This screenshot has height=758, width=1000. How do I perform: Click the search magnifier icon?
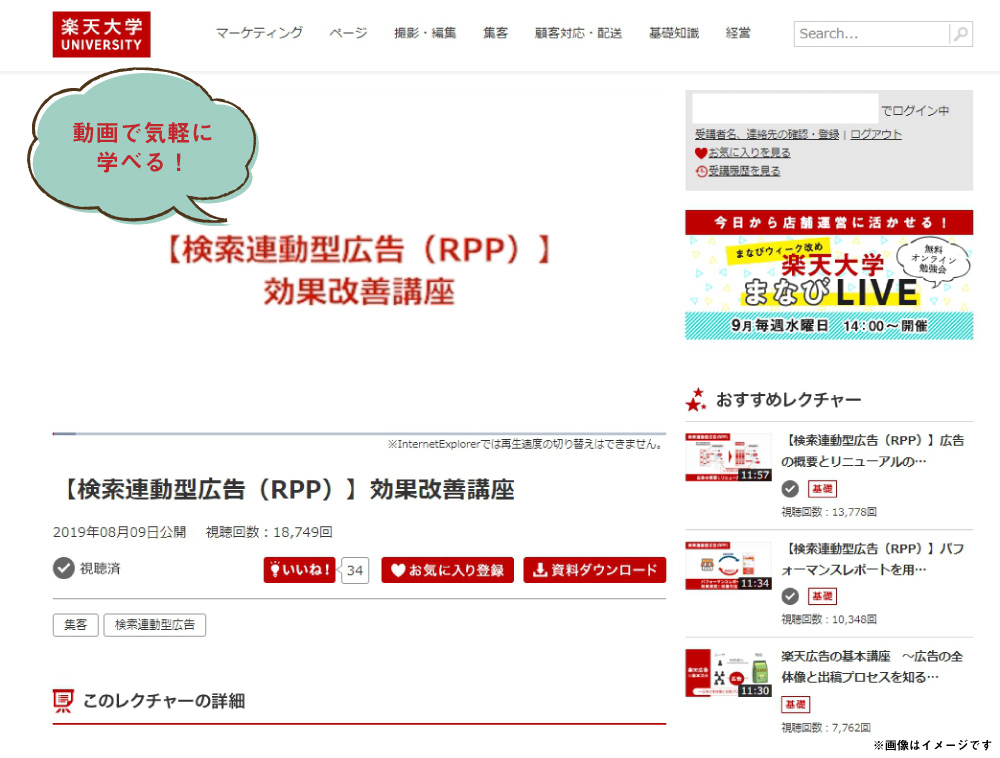961,34
